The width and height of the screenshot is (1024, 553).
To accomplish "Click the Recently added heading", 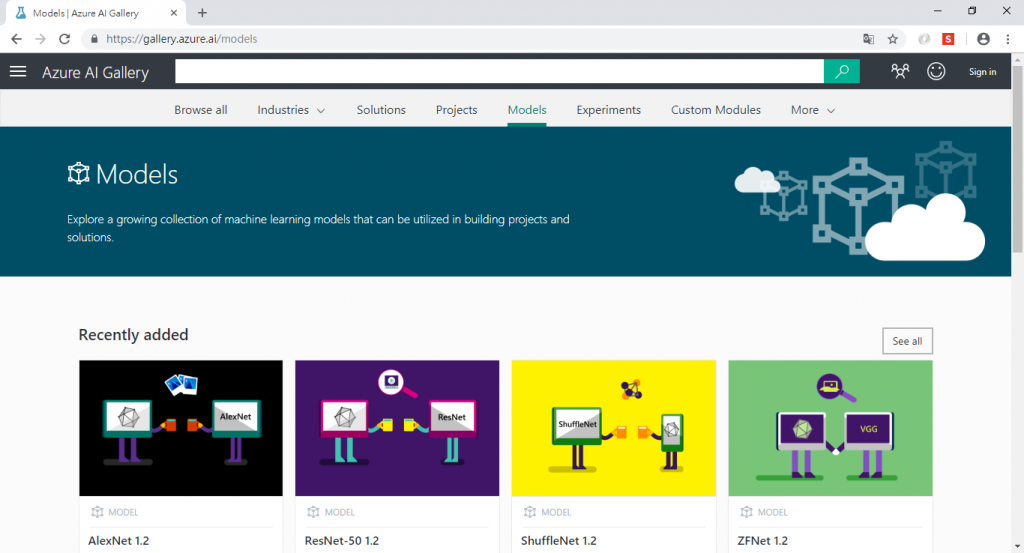I will click(x=133, y=334).
